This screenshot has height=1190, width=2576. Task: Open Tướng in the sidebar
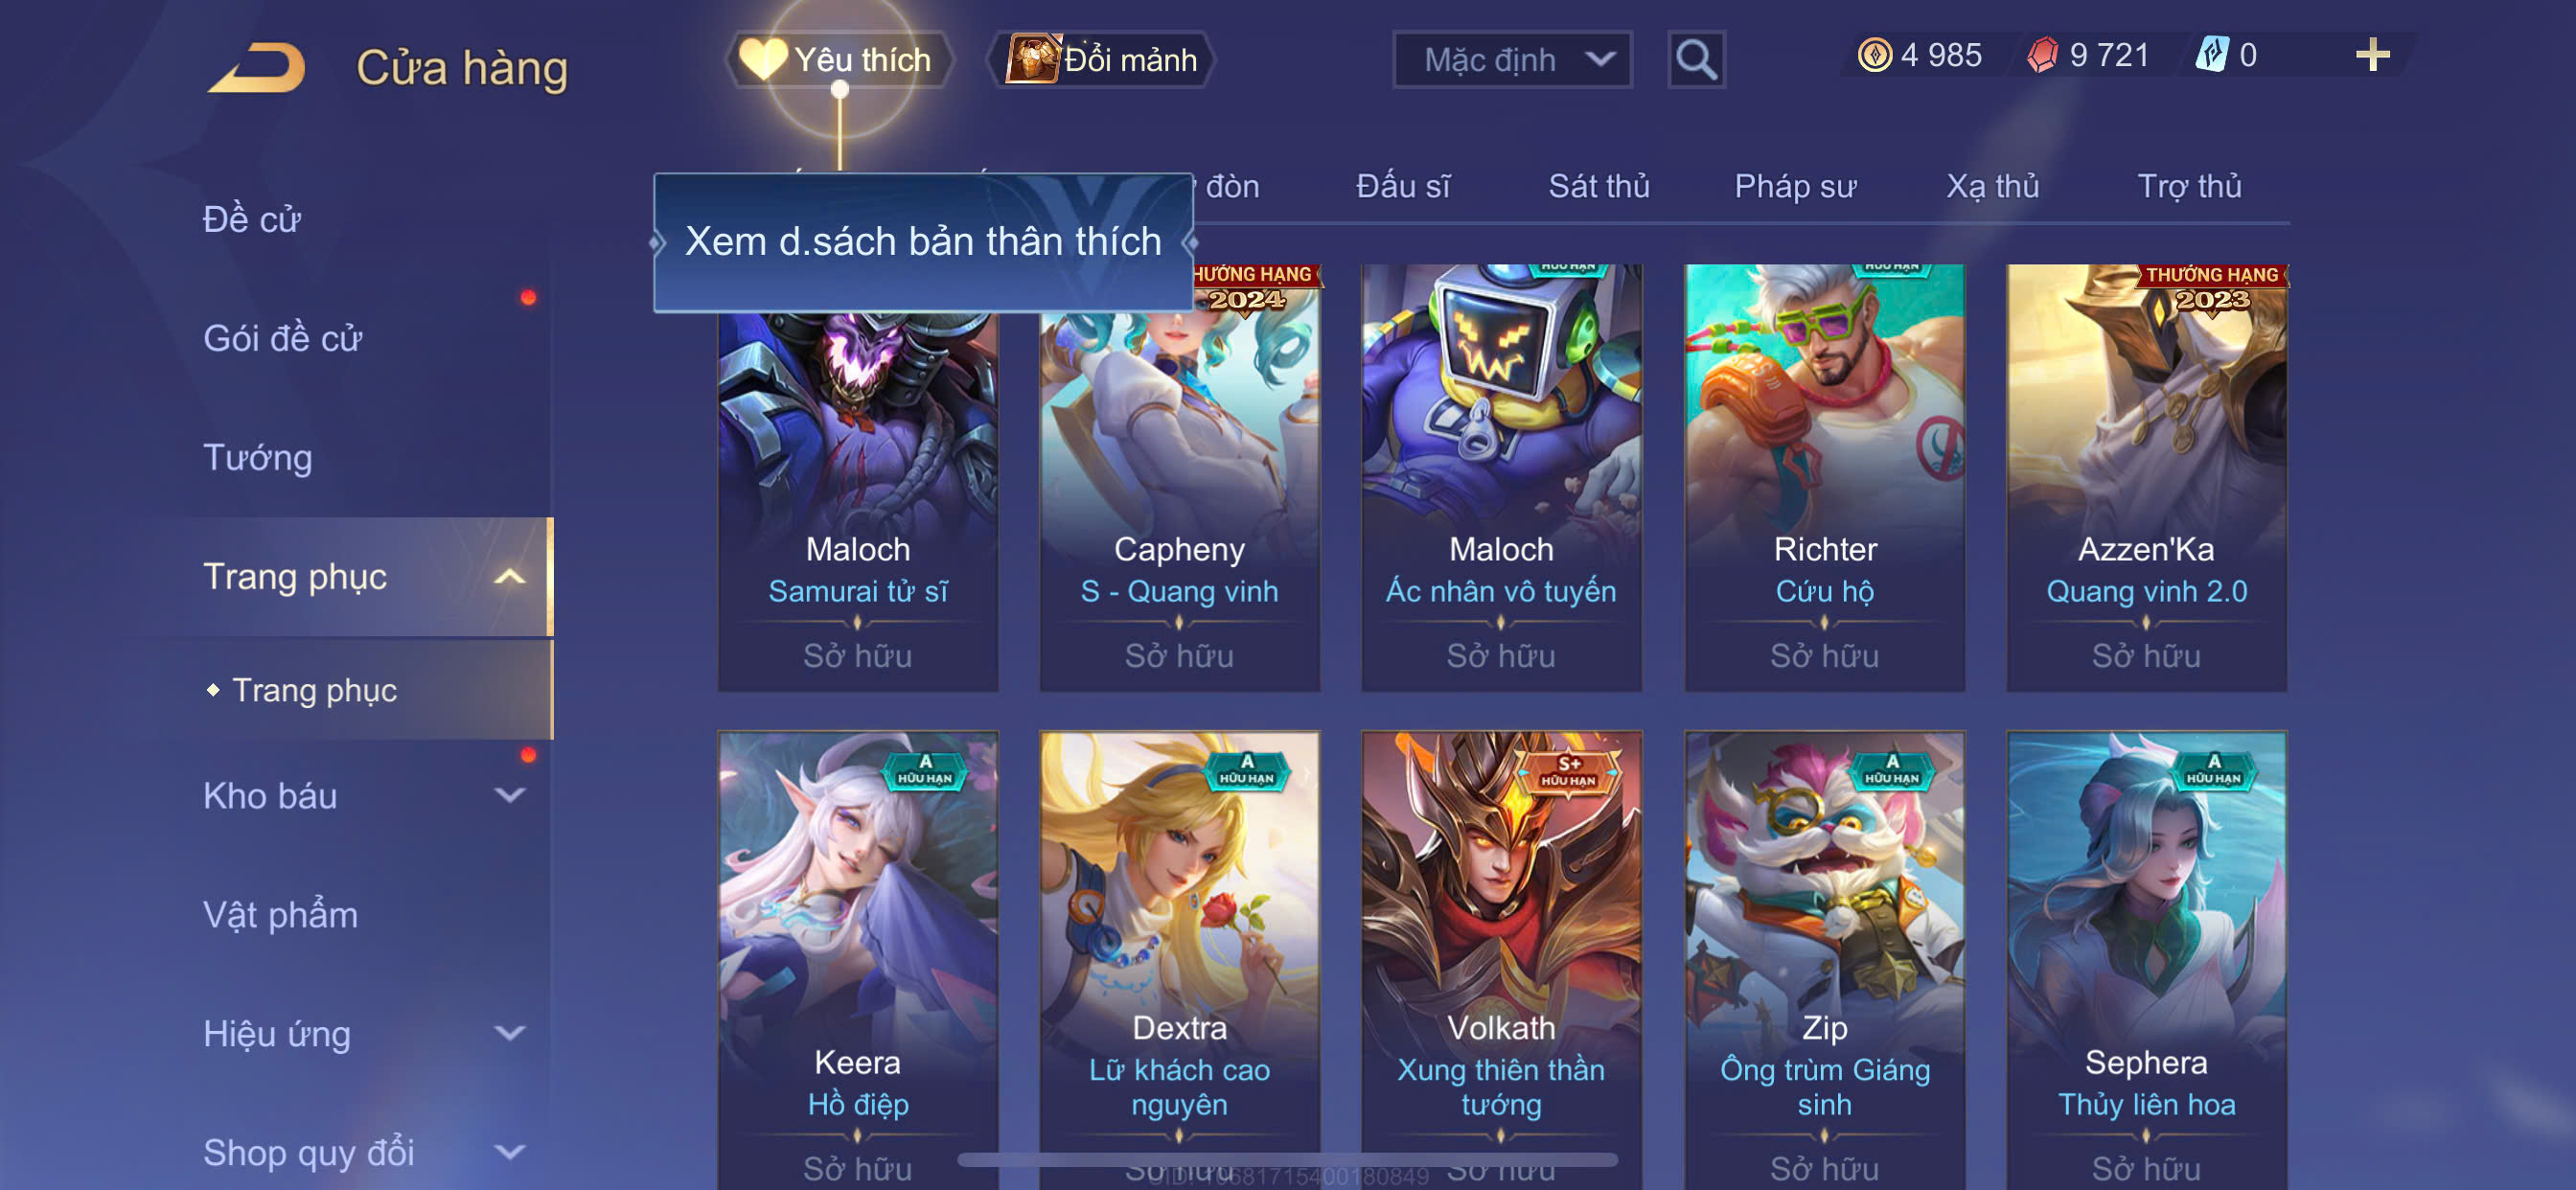coord(258,458)
